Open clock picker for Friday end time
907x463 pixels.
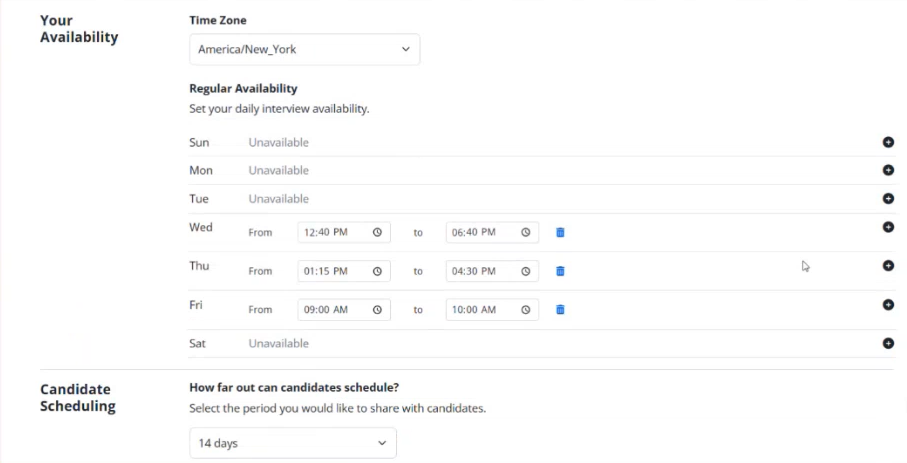point(525,310)
